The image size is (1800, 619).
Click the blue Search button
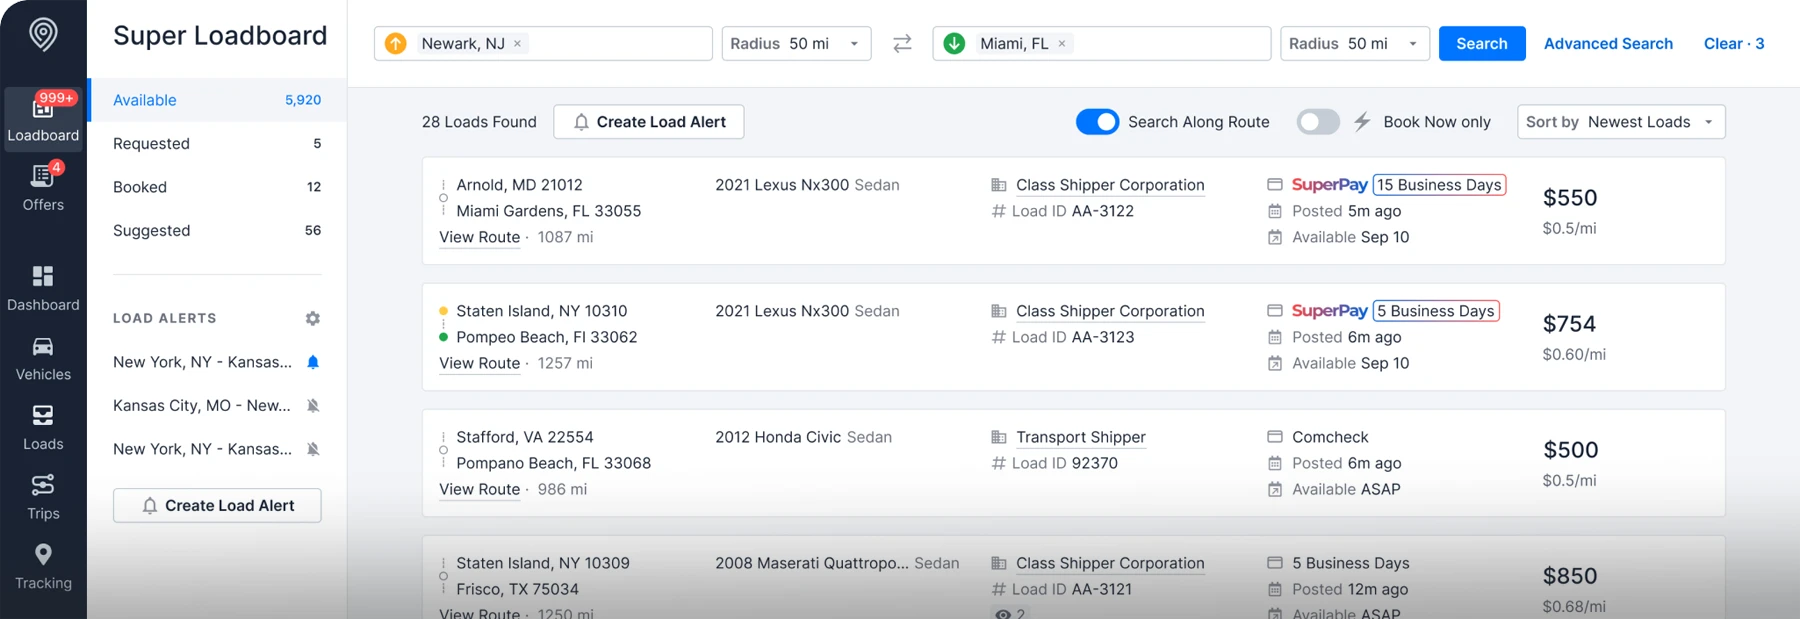tap(1481, 44)
